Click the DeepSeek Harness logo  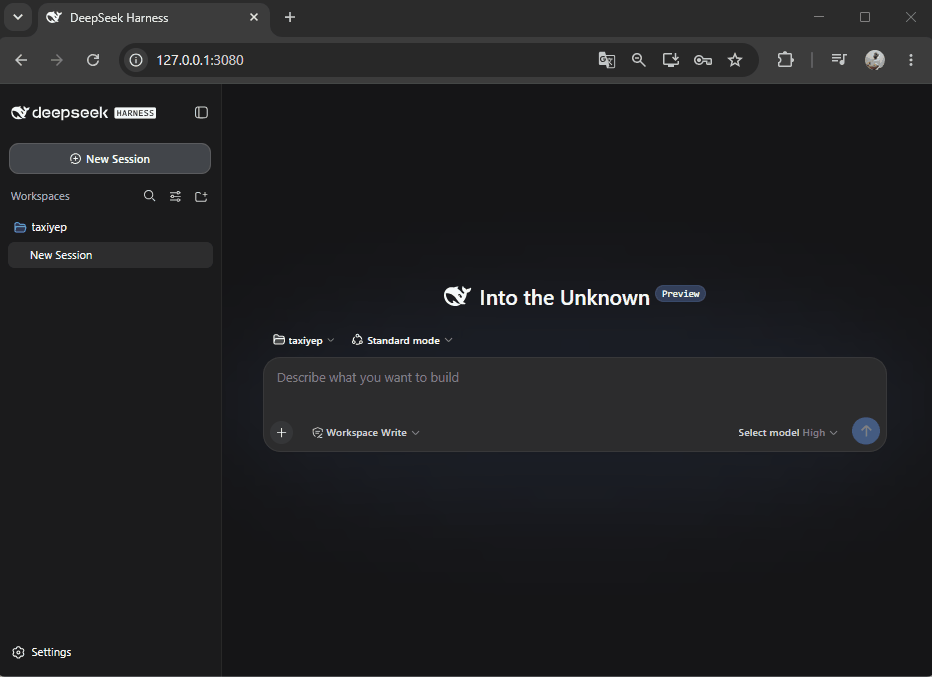click(83, 112)
